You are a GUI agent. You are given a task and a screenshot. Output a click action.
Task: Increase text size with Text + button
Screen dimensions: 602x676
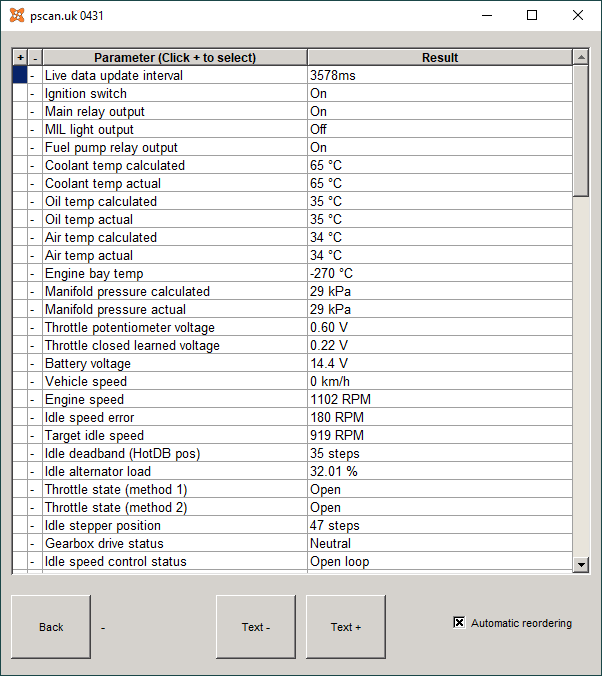pyautogui.click(x=346, y=627)
